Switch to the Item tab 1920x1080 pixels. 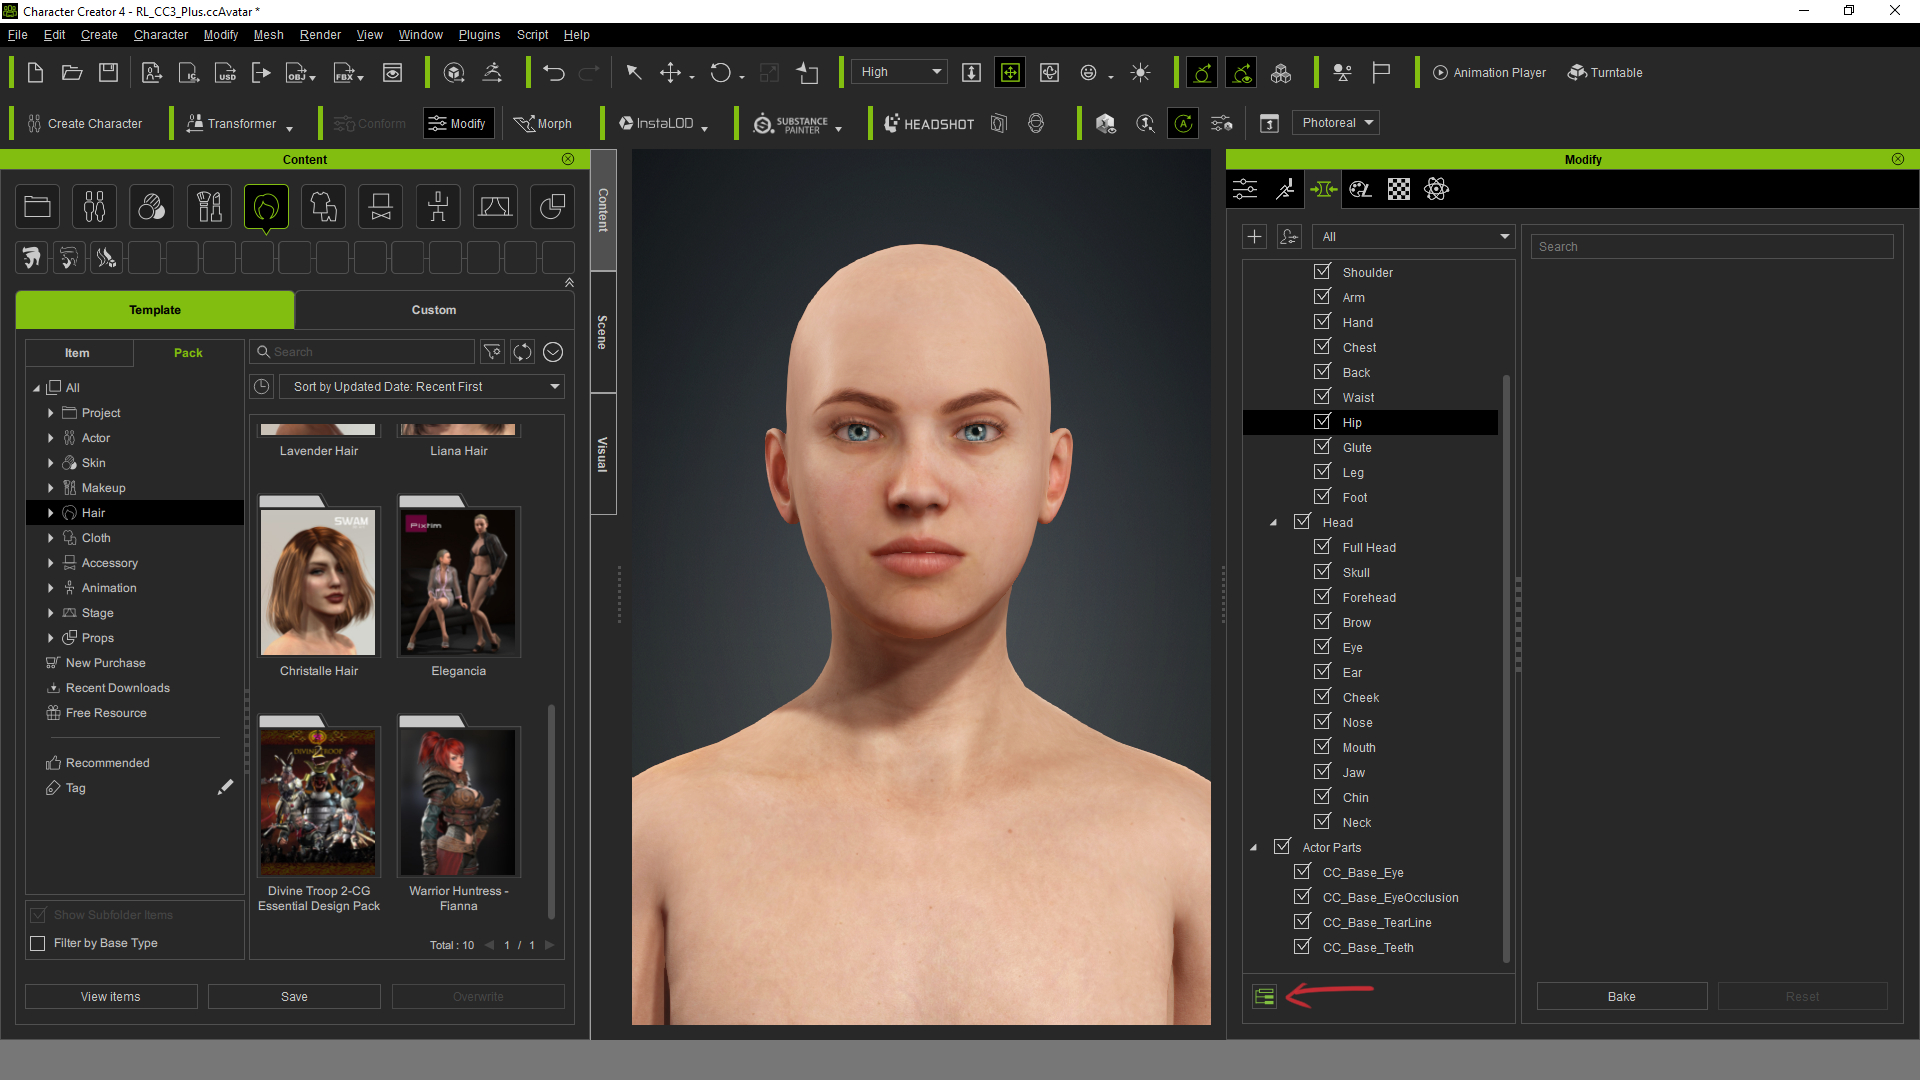pos(78,353)
